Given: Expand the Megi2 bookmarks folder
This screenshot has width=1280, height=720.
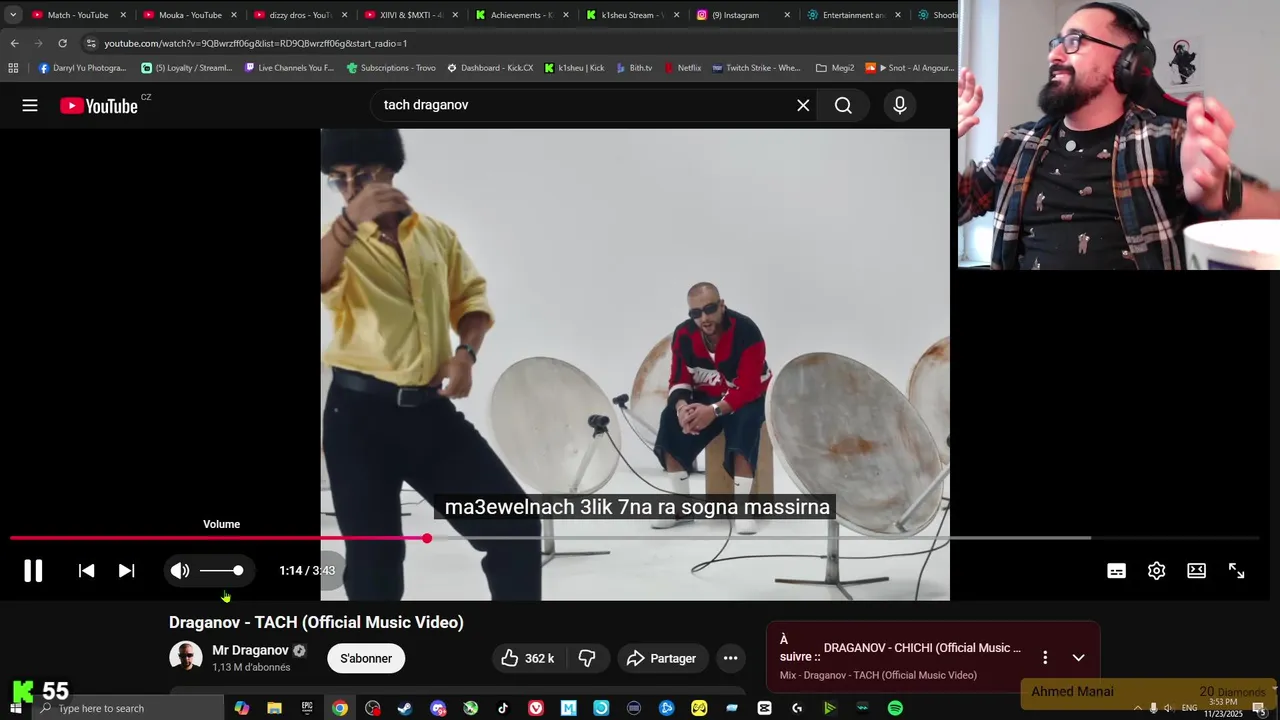Looking at the screenshot, I should click(835, 68).
